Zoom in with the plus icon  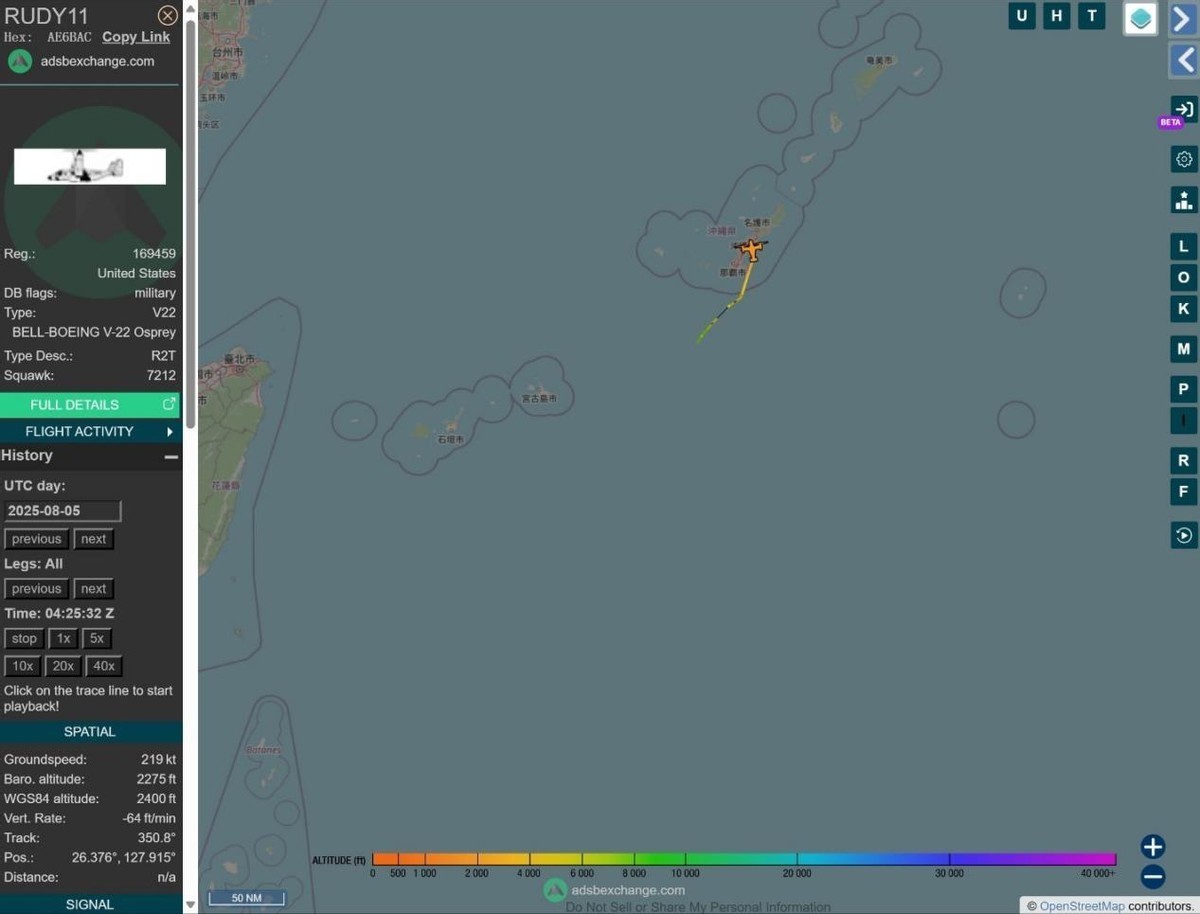[1152, 847]
